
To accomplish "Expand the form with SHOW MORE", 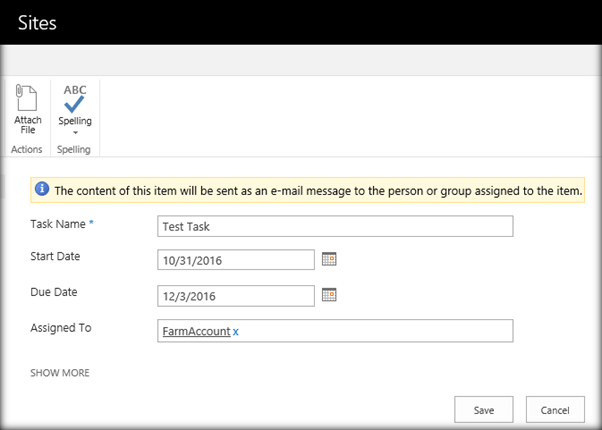I will (60, 373).
